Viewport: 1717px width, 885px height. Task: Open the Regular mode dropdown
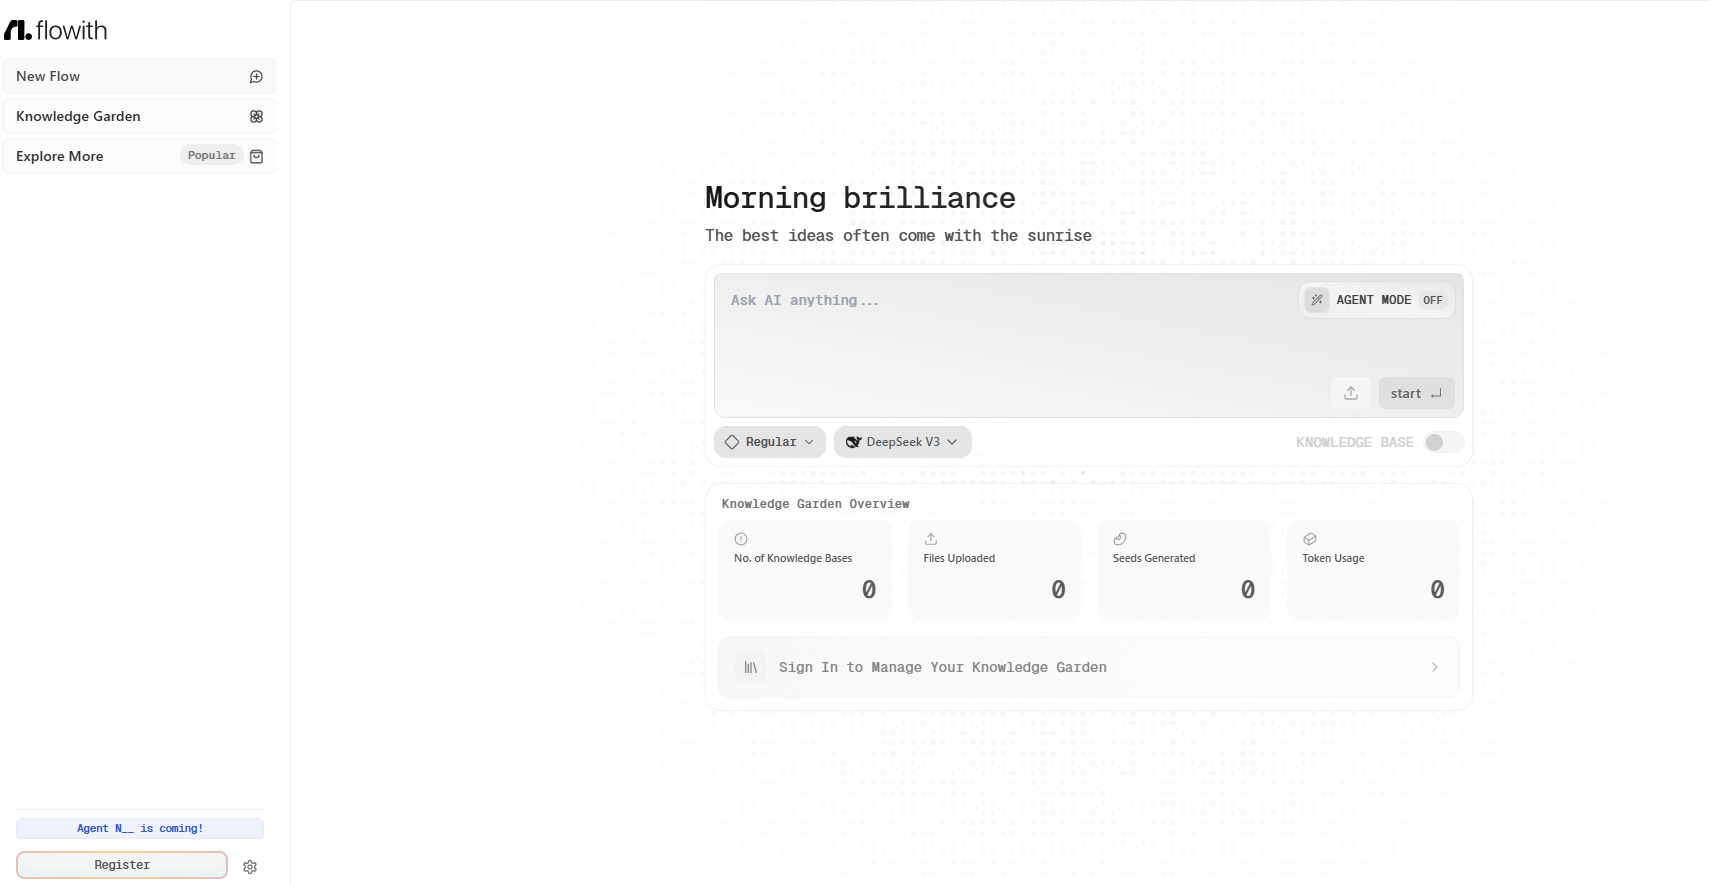coord(769,442)
